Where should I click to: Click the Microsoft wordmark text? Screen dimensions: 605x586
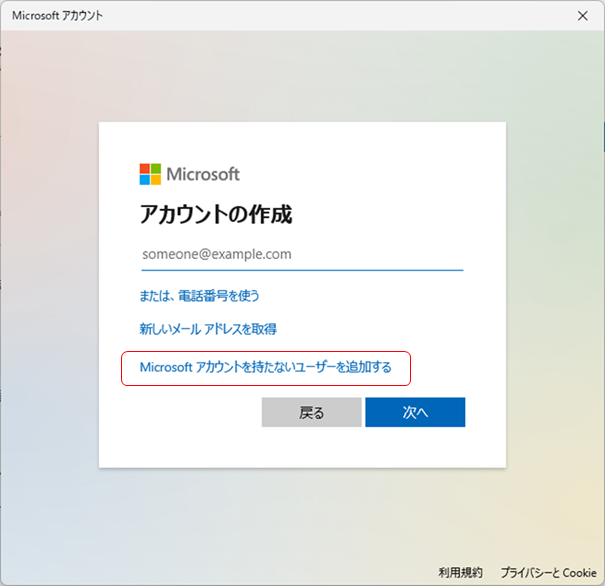coord(203,174)
